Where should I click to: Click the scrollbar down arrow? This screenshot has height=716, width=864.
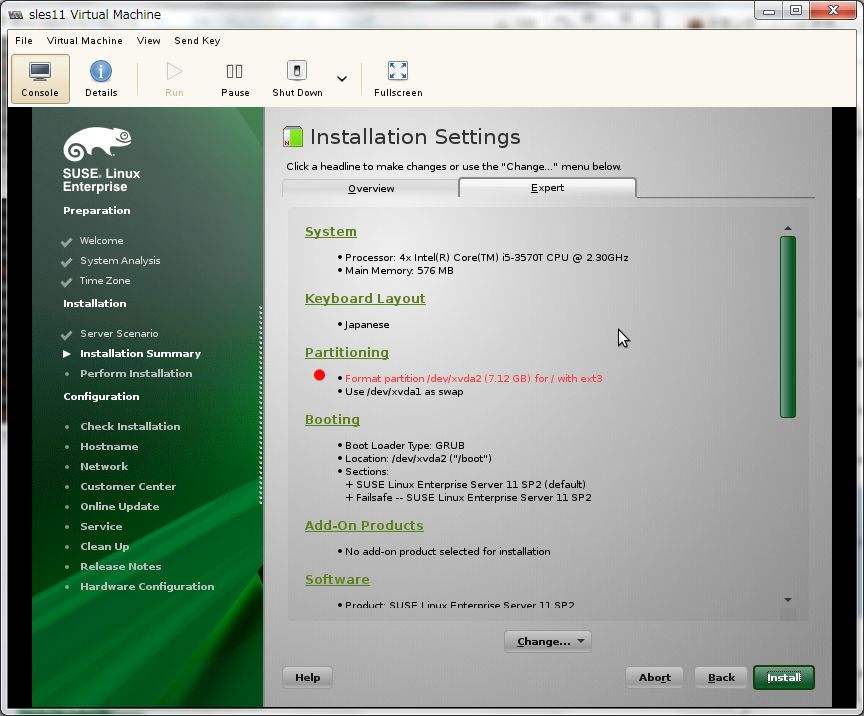pos(788,600)
